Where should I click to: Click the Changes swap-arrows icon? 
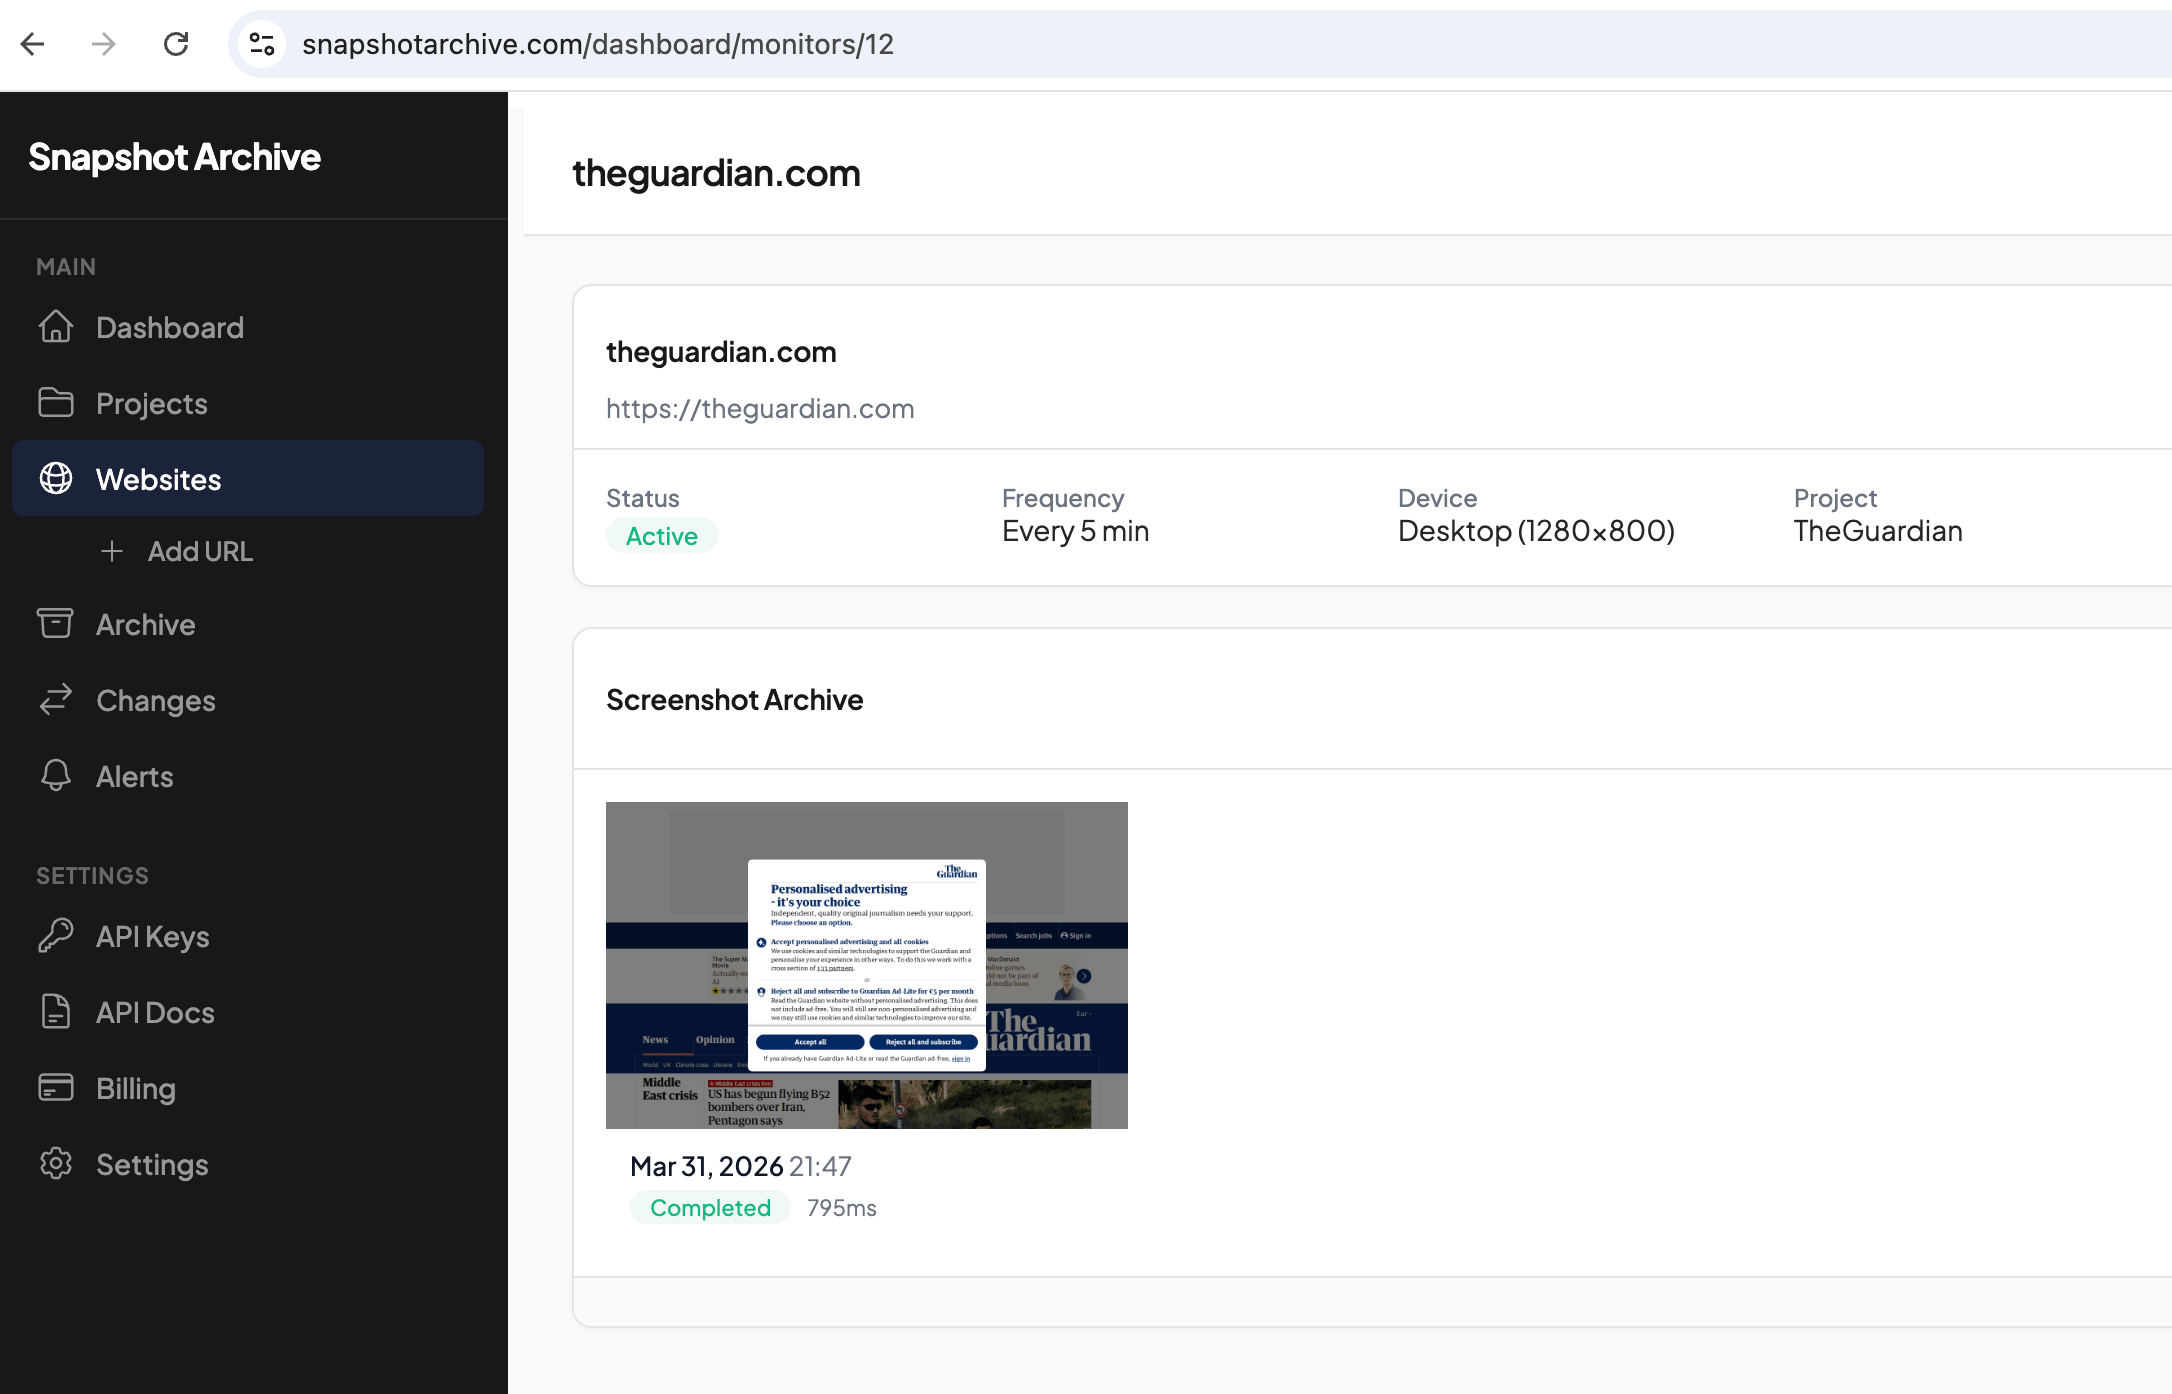pyautogui.click(x=56, y=700)
